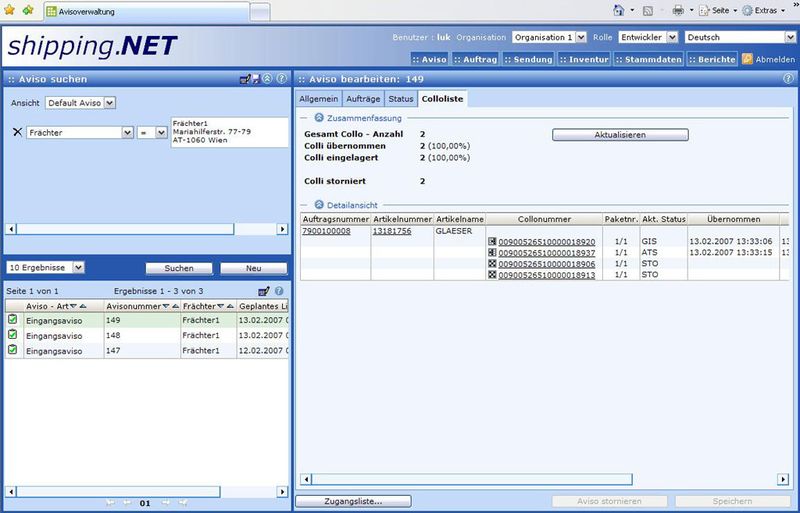Click the browser print icon
Screen dimensions: 800x513
pos(677,10)
